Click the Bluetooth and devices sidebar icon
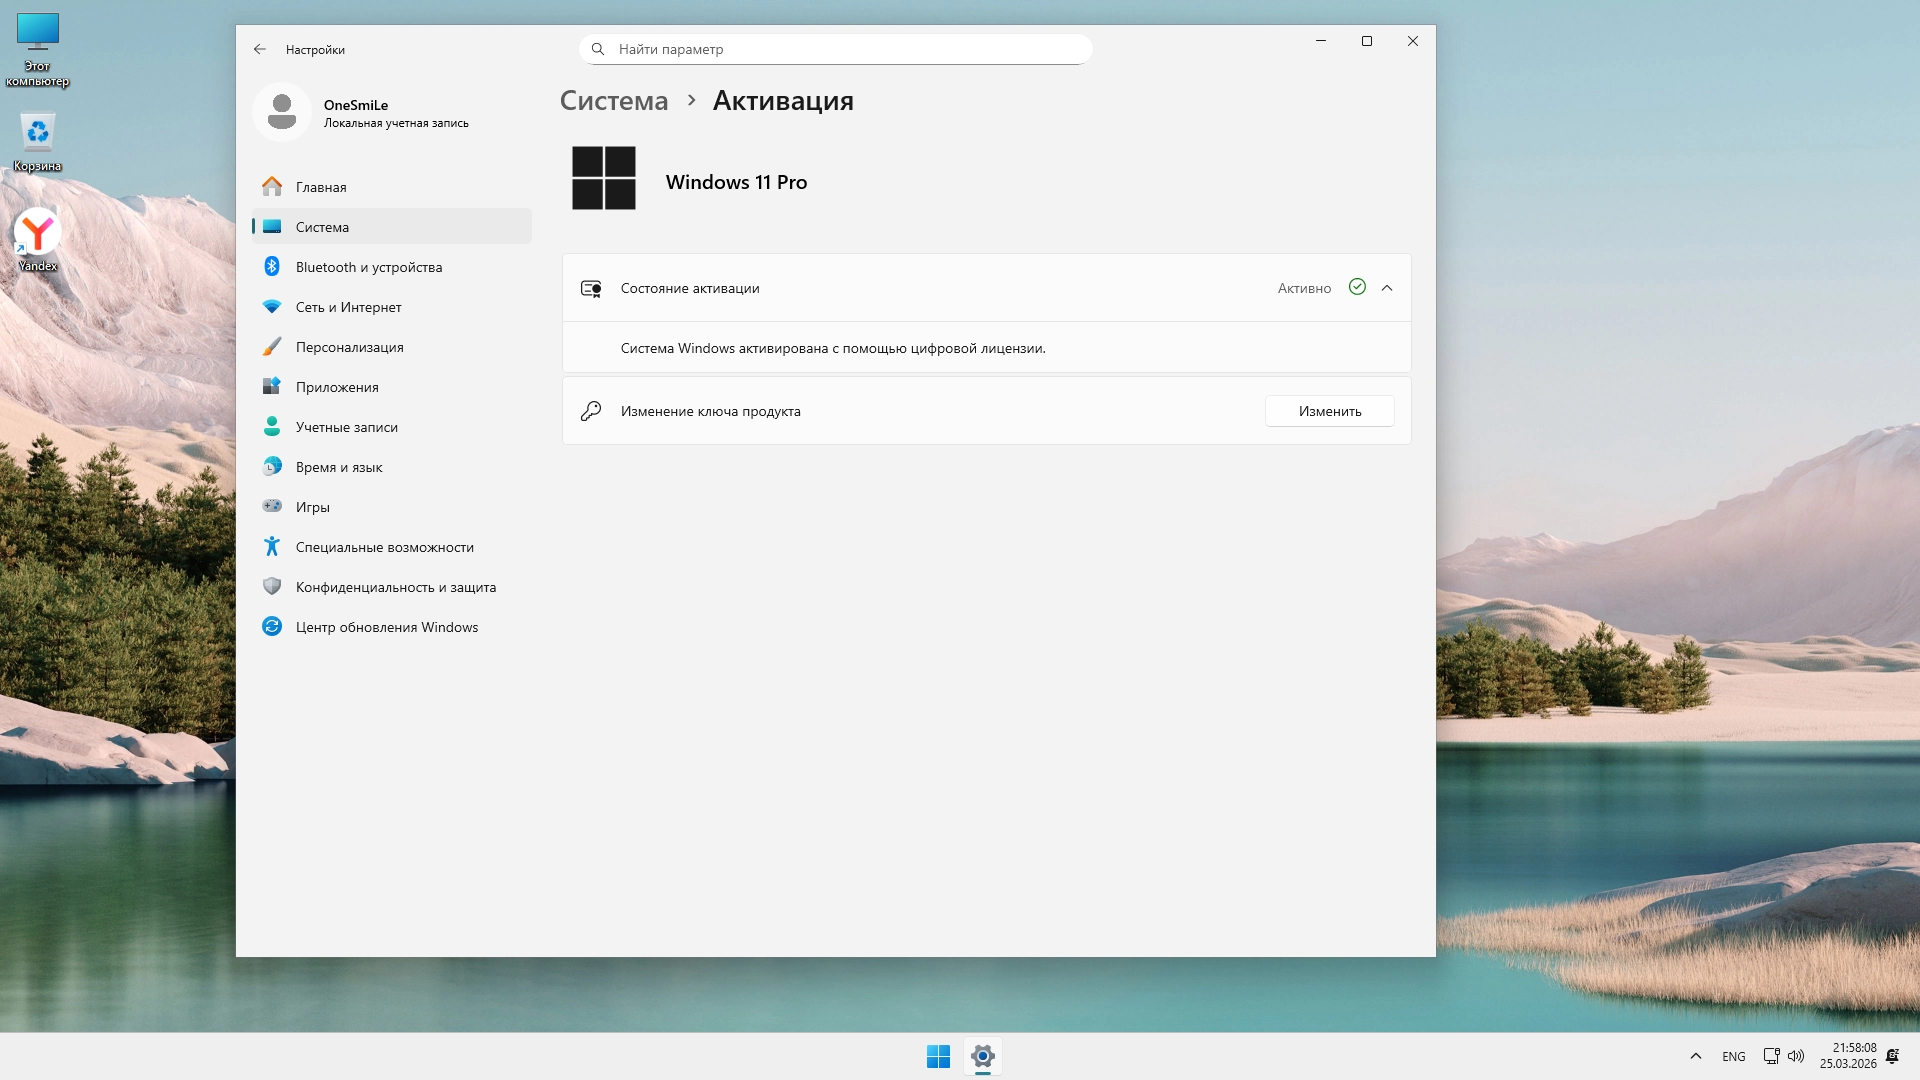This screenshot has width=1920, height=1080. [271, 266]
